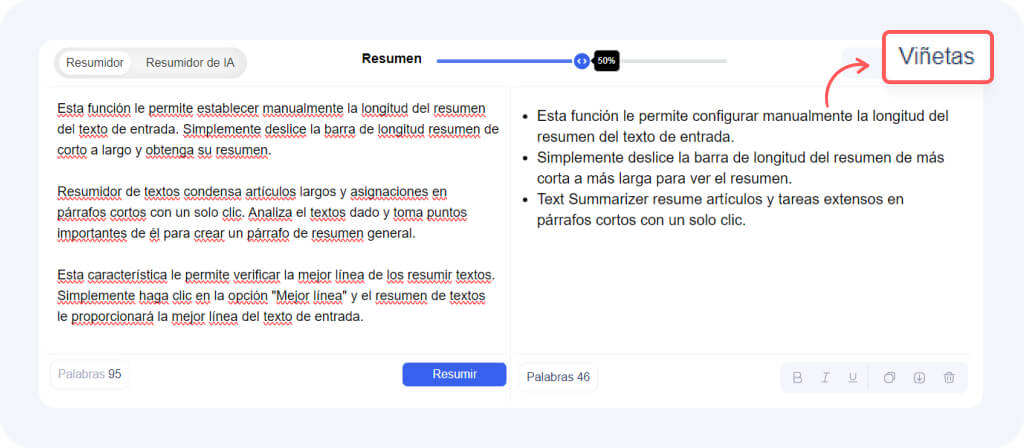The image size is (1024, 448).
Task: Underline the summary text
Action: click(x=852, y=377)
